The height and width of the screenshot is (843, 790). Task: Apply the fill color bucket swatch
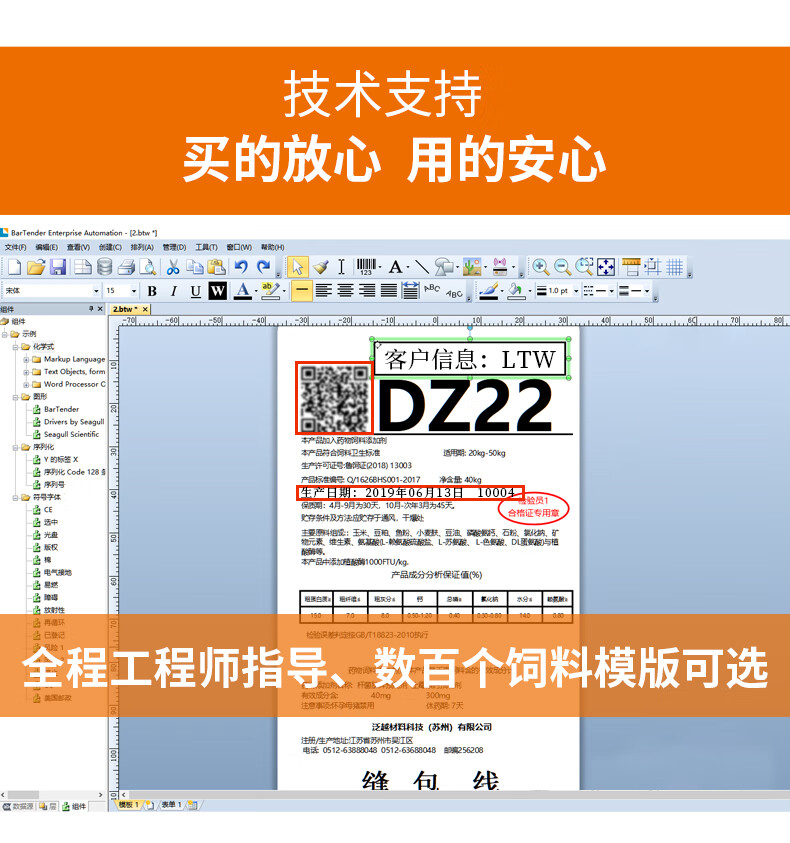[517, 291]
